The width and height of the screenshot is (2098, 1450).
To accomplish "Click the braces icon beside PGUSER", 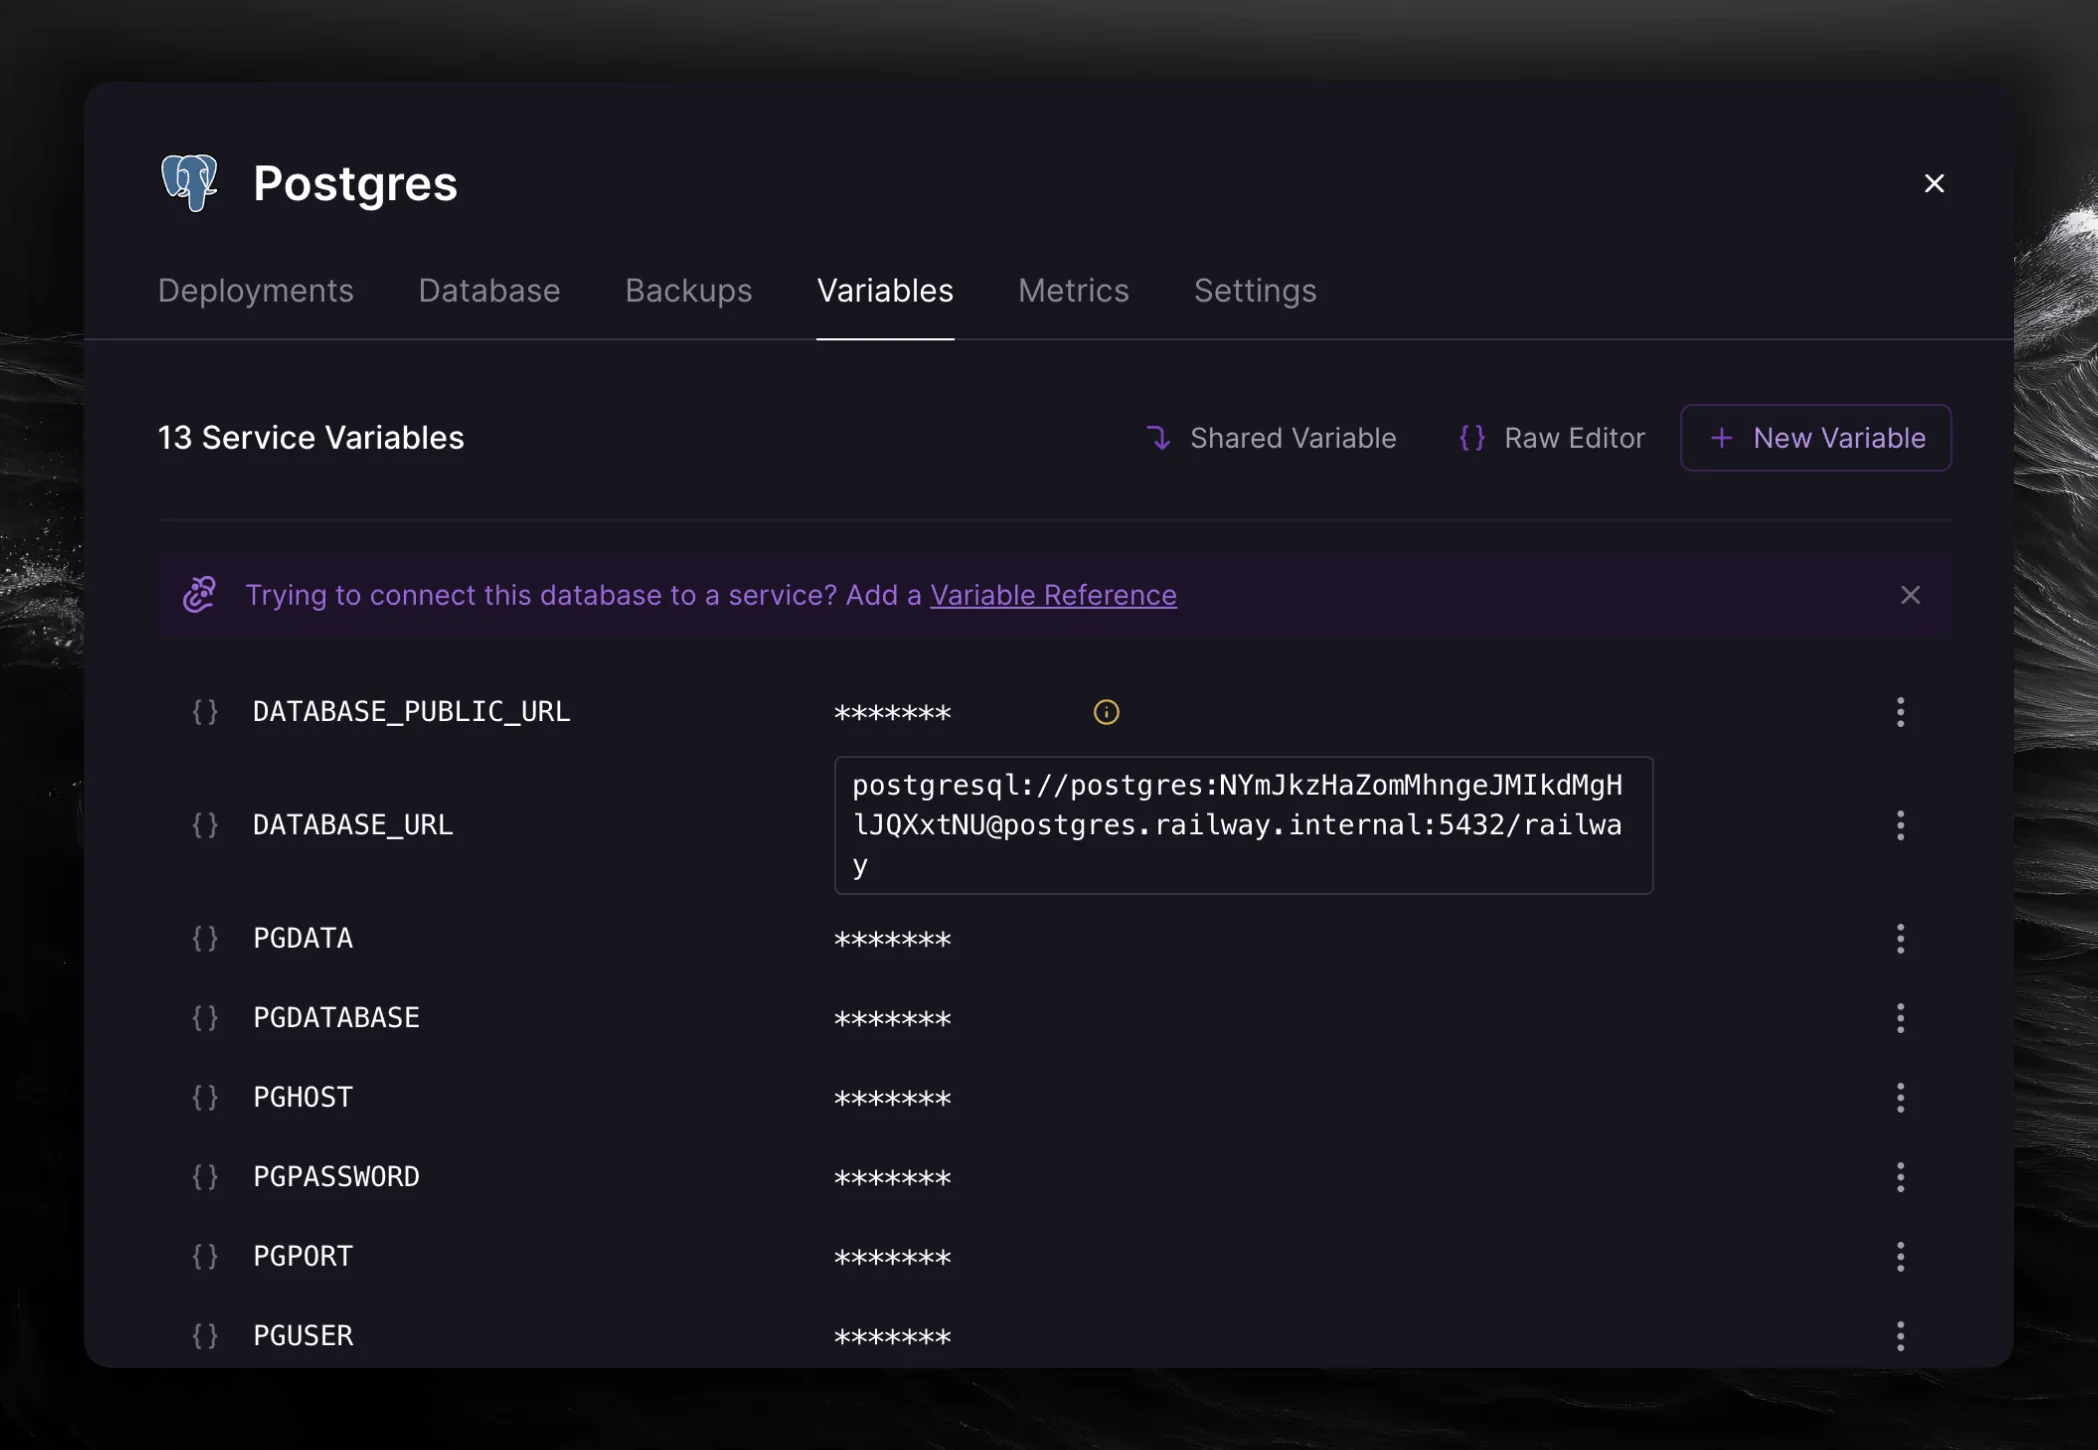I will pos(205,1336).
